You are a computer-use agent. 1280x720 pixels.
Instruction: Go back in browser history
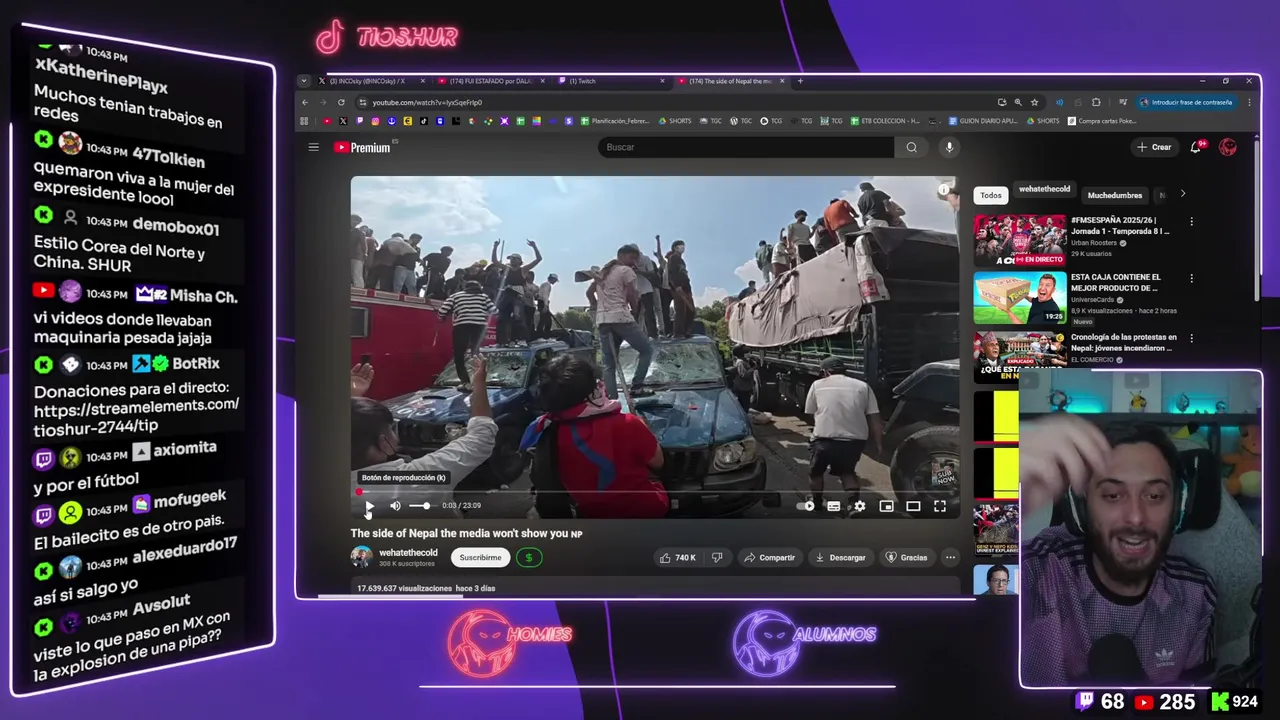[306, 102]
